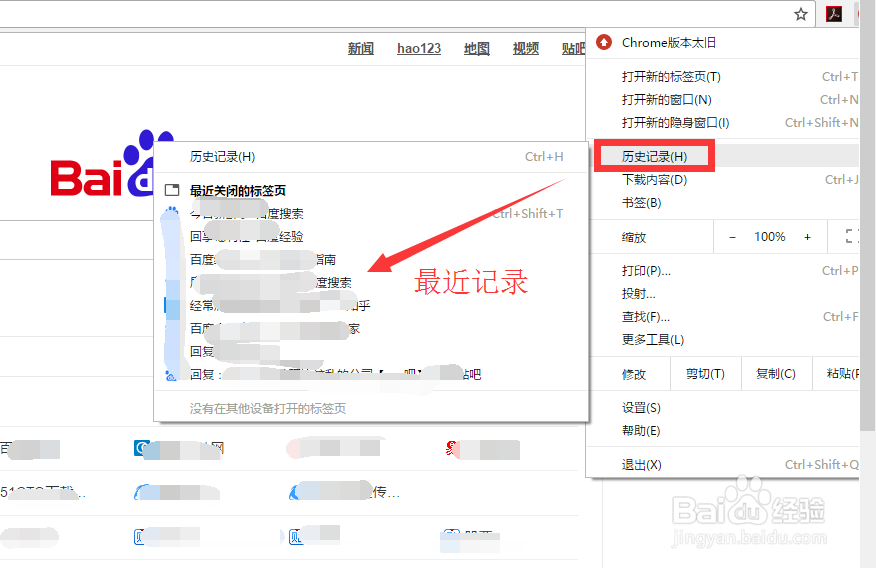Click 粘贴 button in the edit row
Viewport: 876px width, 568px height.
[836, 374]
